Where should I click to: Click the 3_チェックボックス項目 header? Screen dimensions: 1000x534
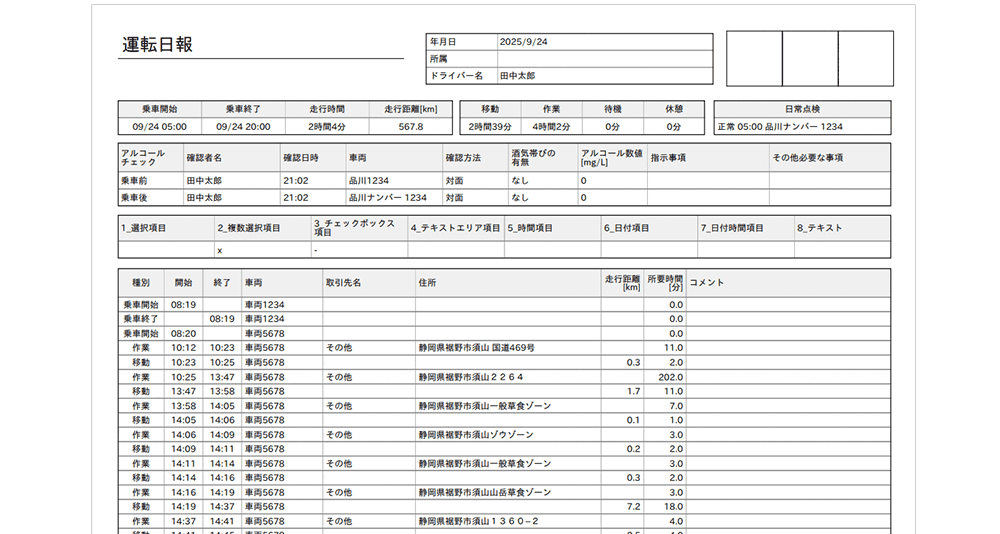pyautogui.click(x=356, y=228)
